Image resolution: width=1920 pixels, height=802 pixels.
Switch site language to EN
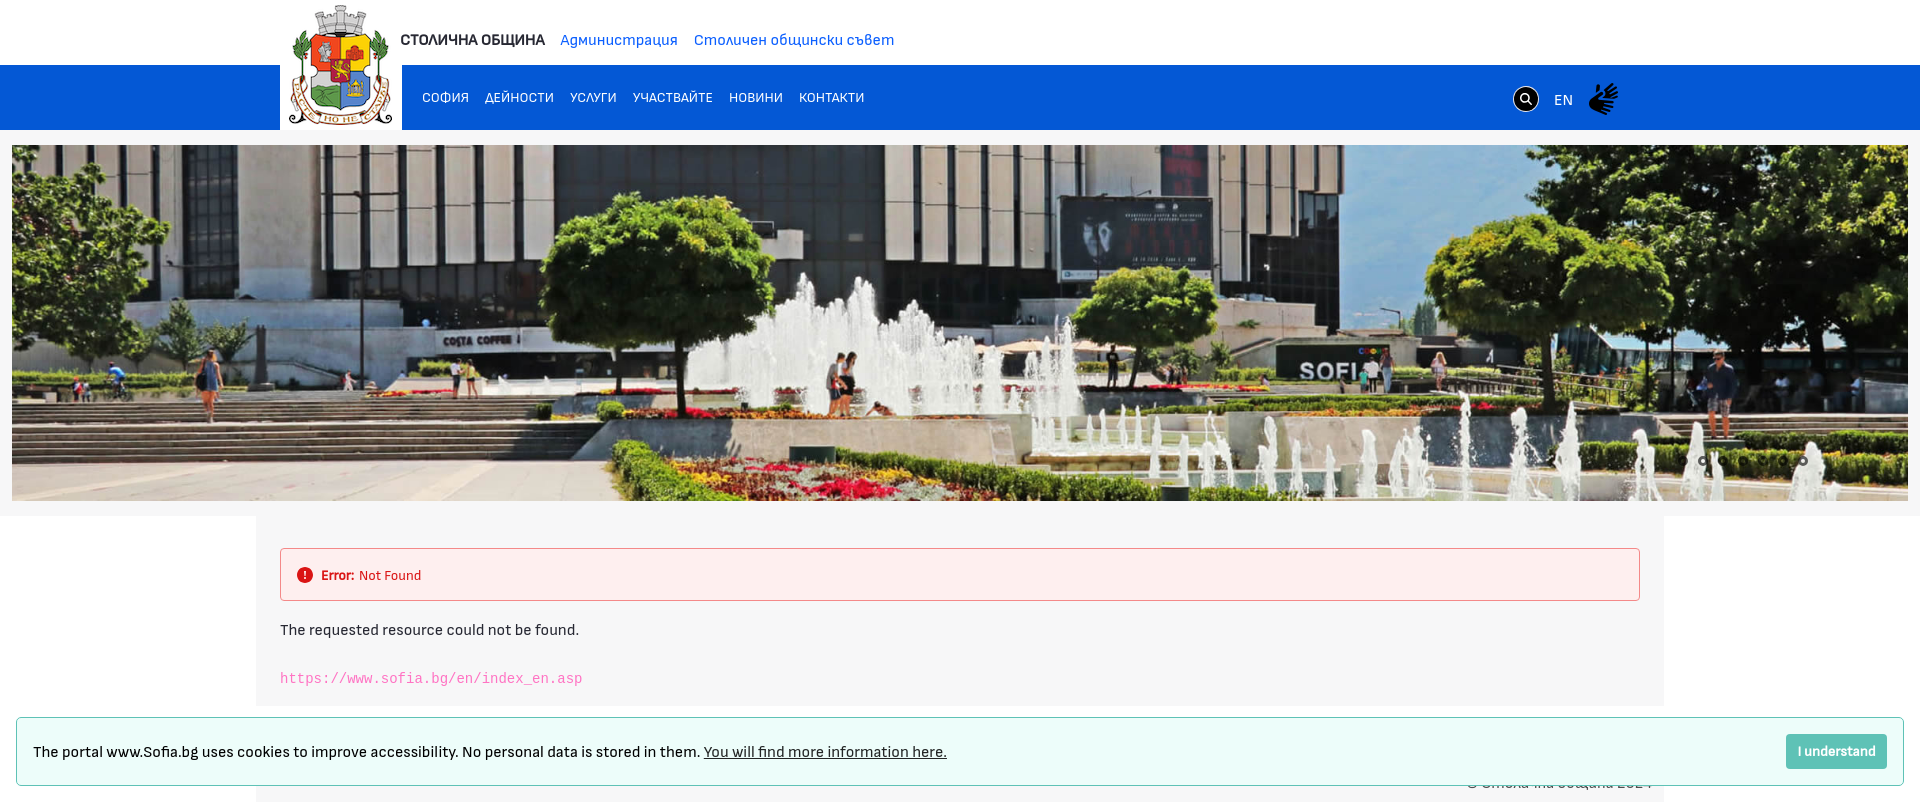tap(1563, 100)
